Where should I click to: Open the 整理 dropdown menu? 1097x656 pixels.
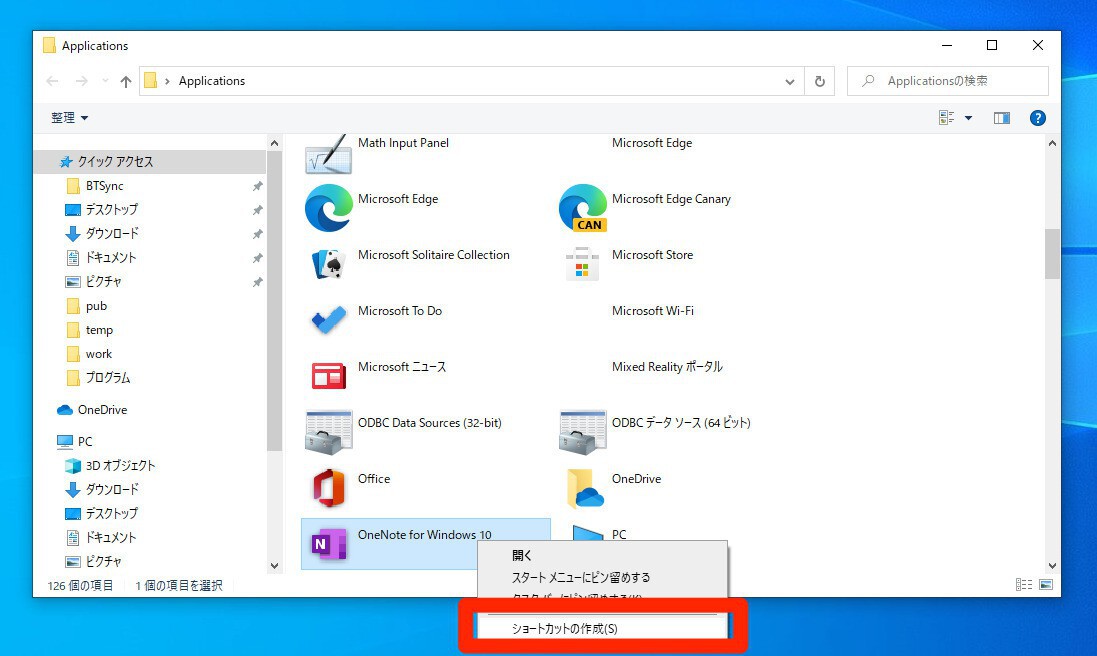[x=69, y=118]
